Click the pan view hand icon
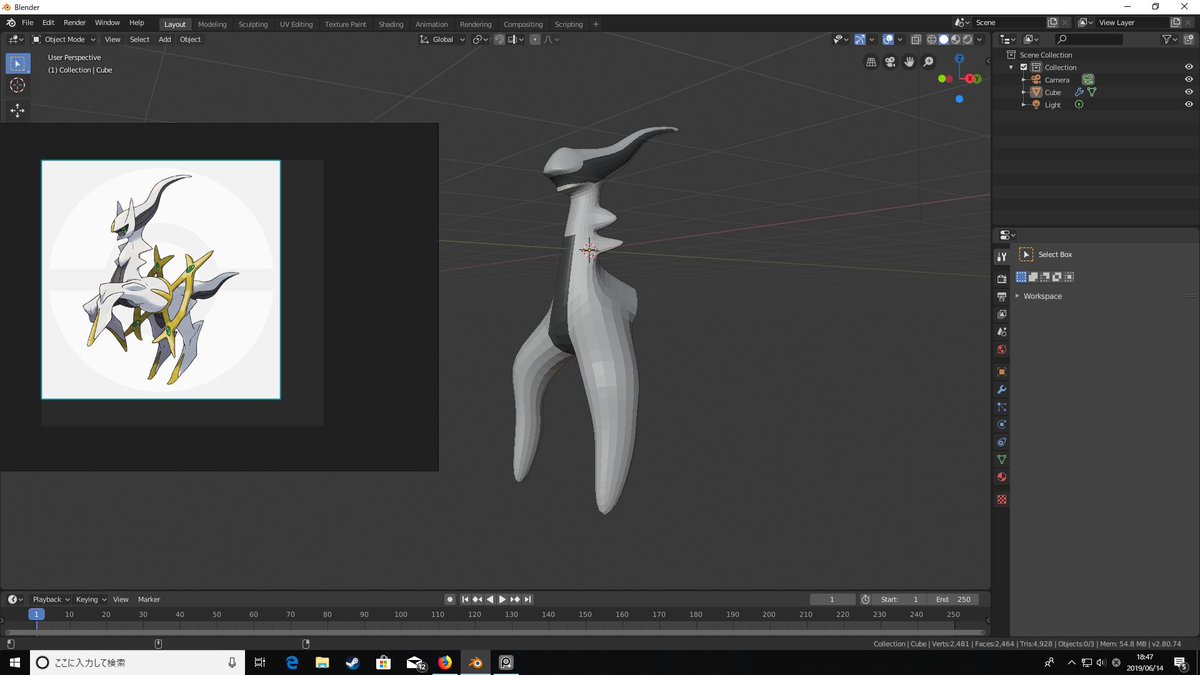The width and height of the screenshot is (1200, 675). tap(909, 62)
